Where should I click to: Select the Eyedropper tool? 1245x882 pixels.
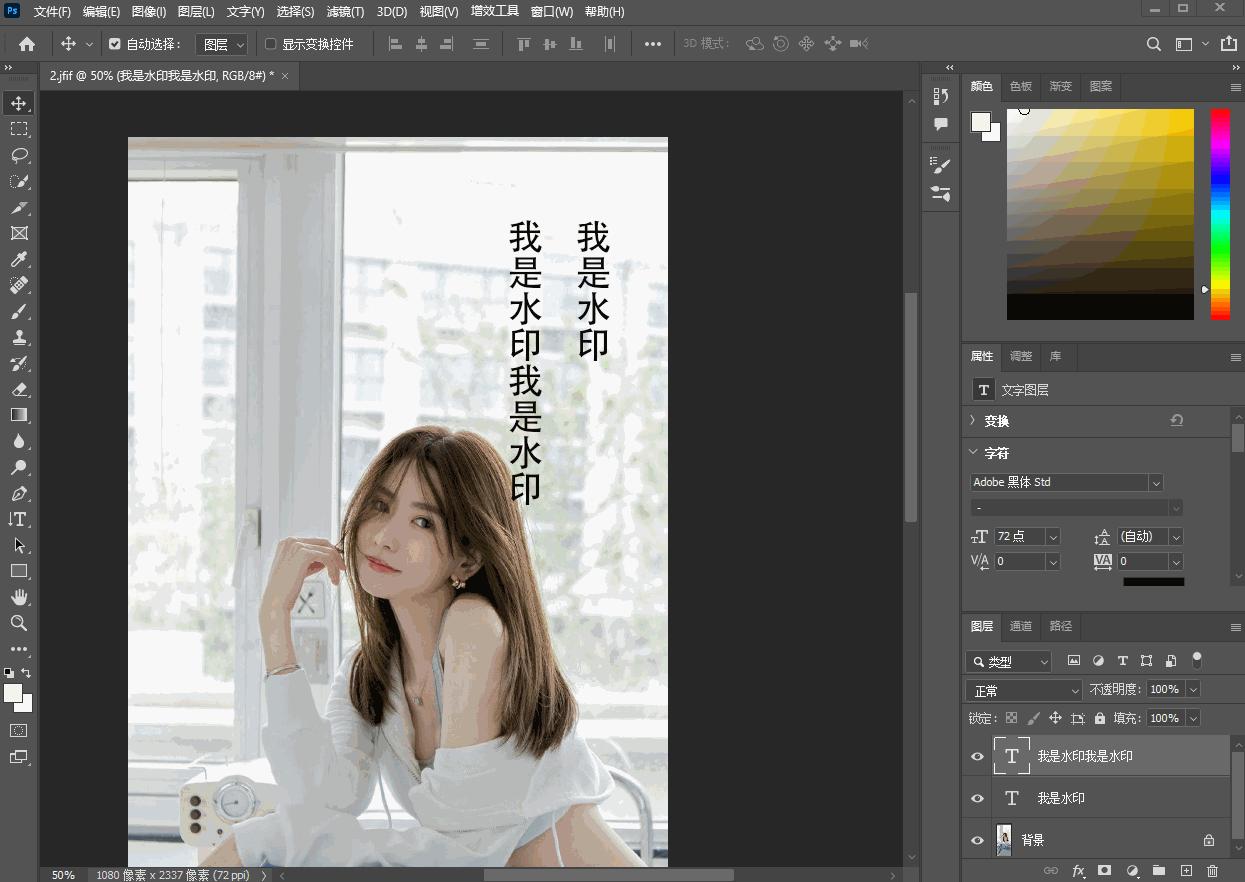19,260
